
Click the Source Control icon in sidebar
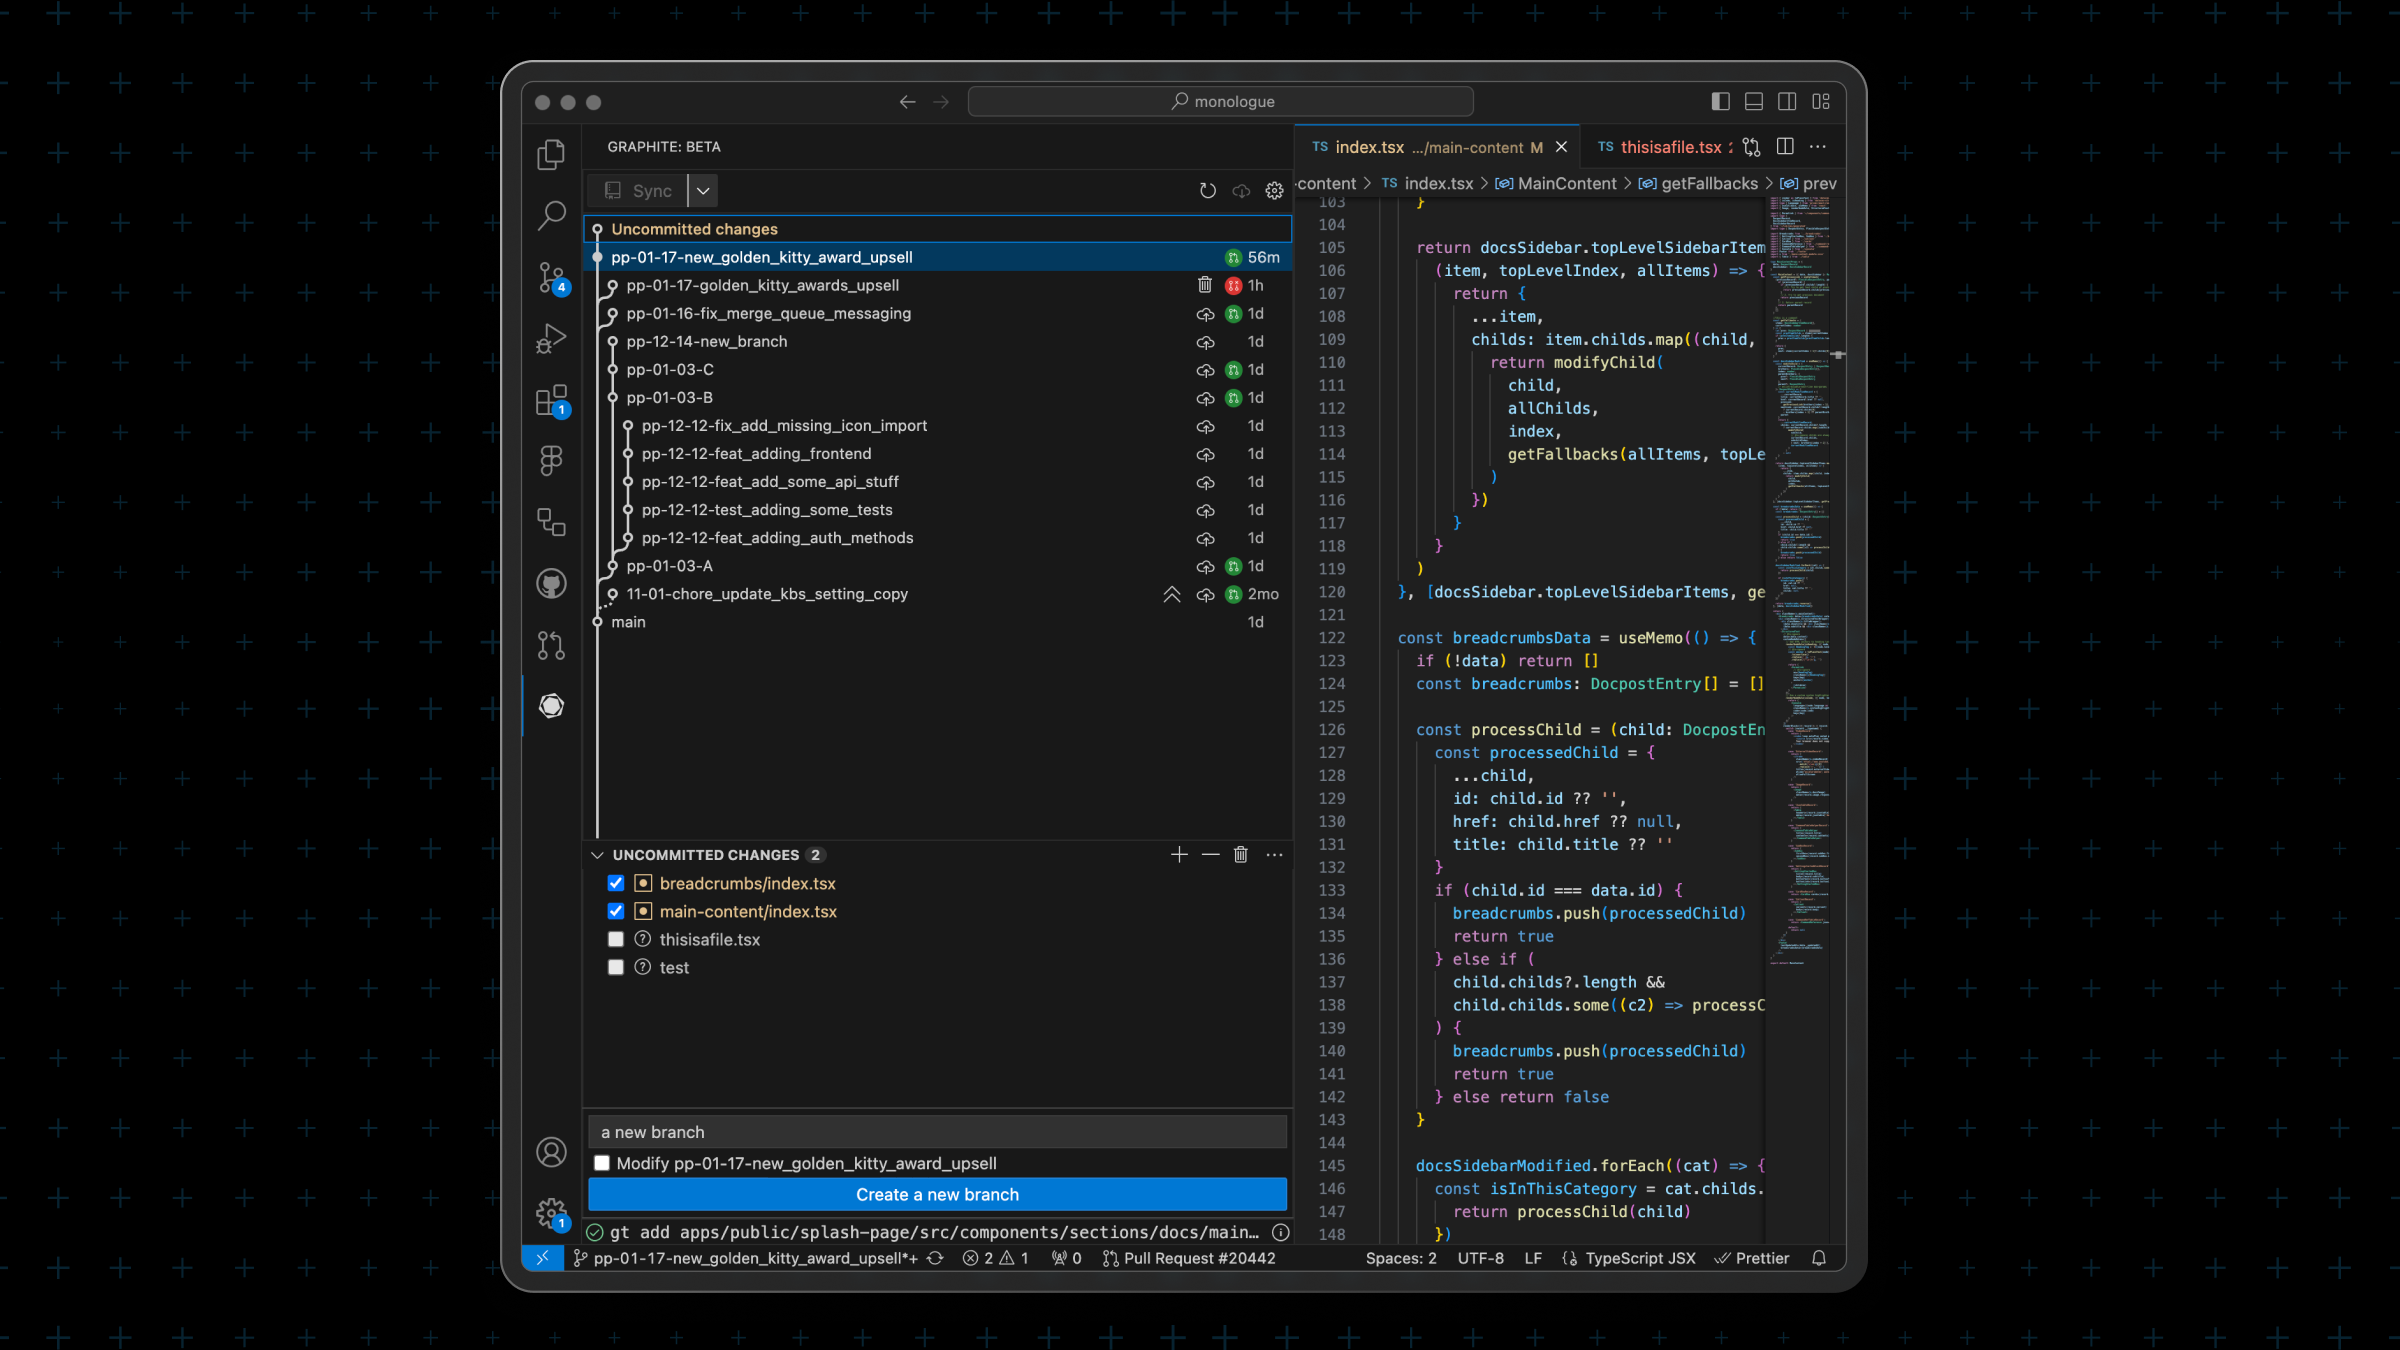click(551, 275)
